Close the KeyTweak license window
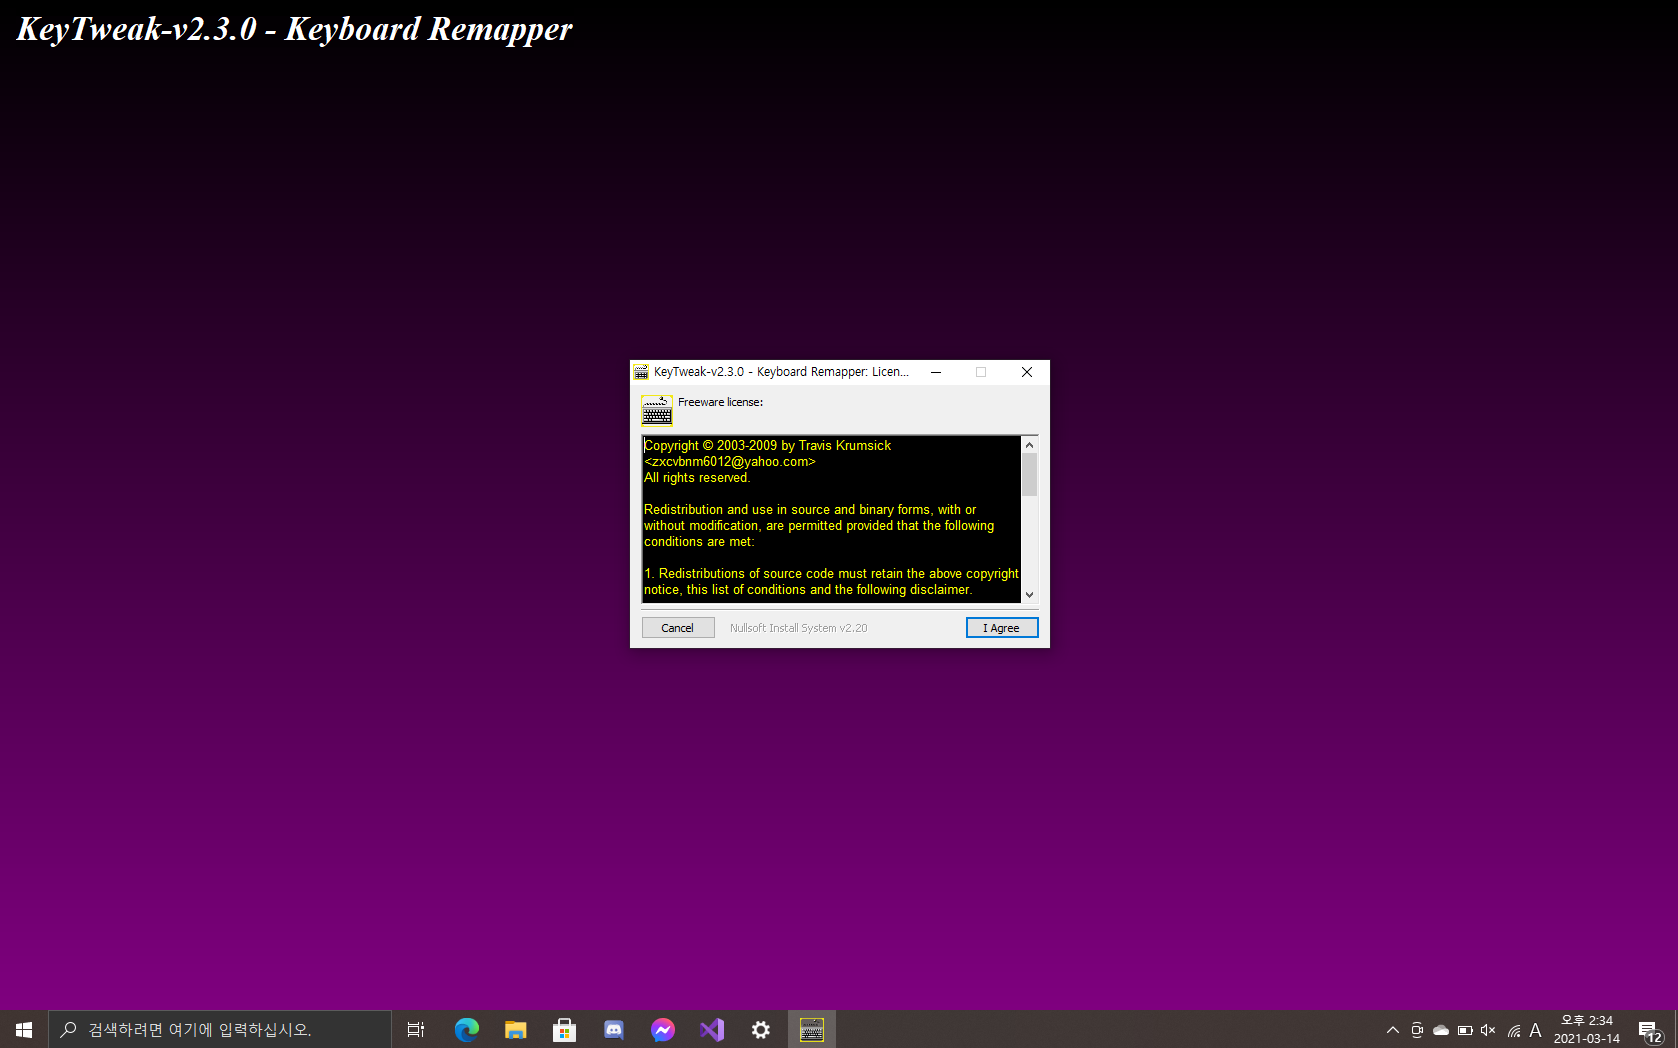 tap(1027, 372)
